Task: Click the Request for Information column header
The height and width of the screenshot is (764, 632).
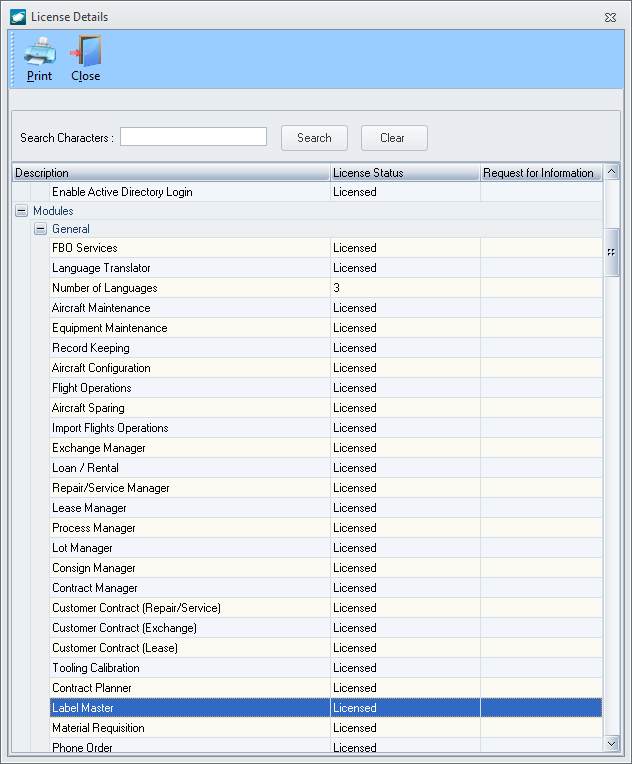Action: [x=541, y=172]
